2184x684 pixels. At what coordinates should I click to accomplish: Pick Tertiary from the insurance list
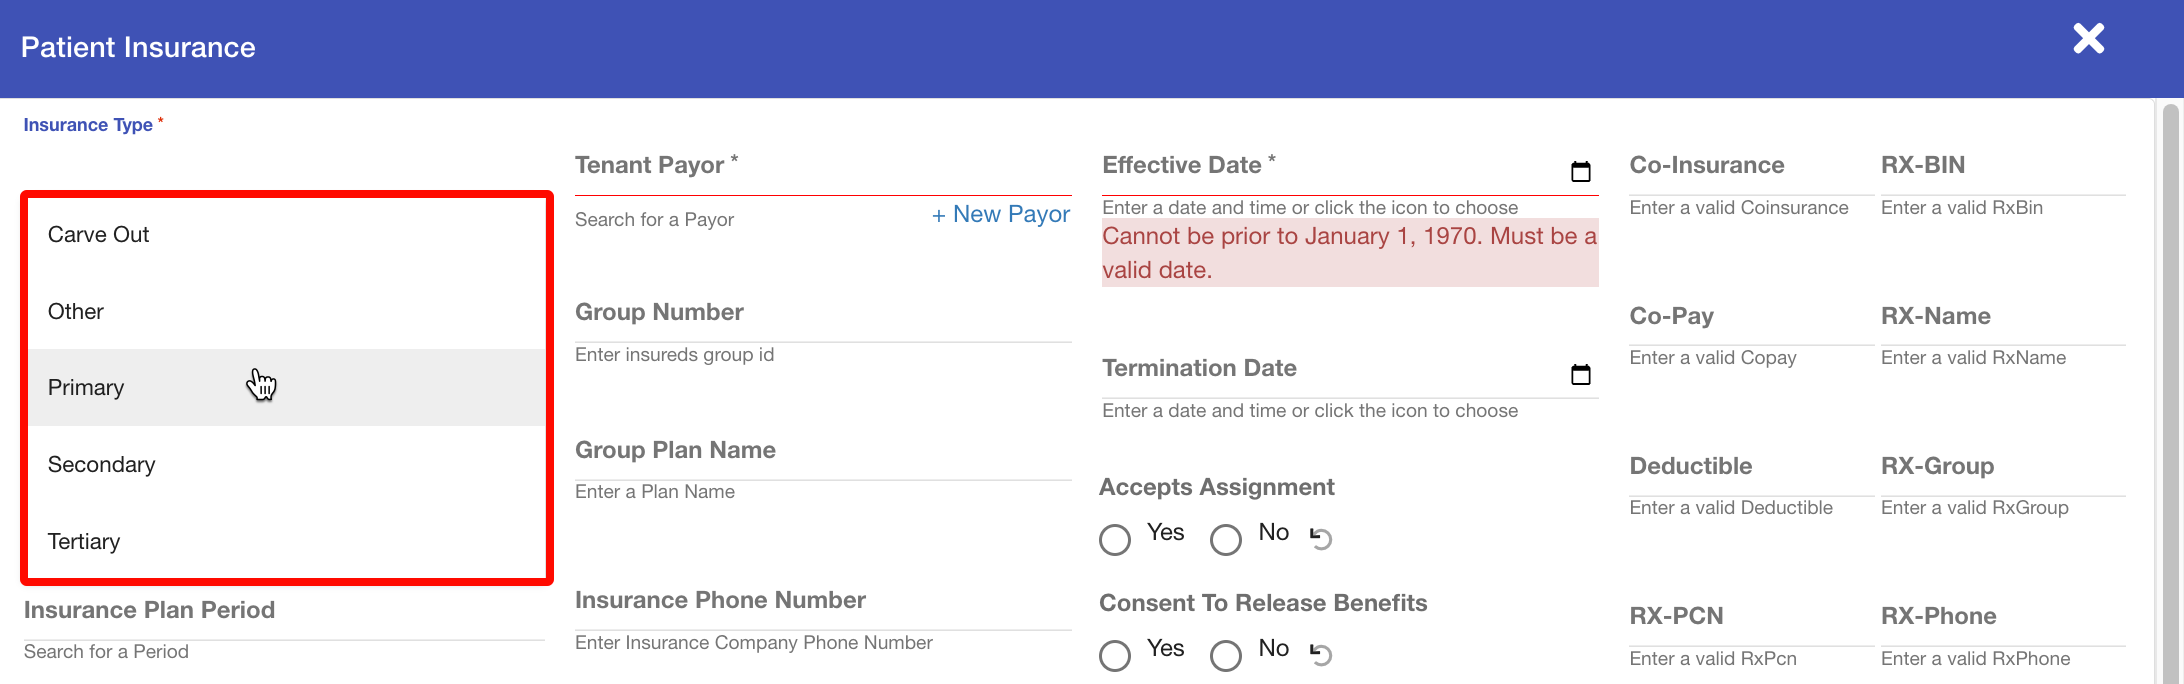click(x=84, y=542)
